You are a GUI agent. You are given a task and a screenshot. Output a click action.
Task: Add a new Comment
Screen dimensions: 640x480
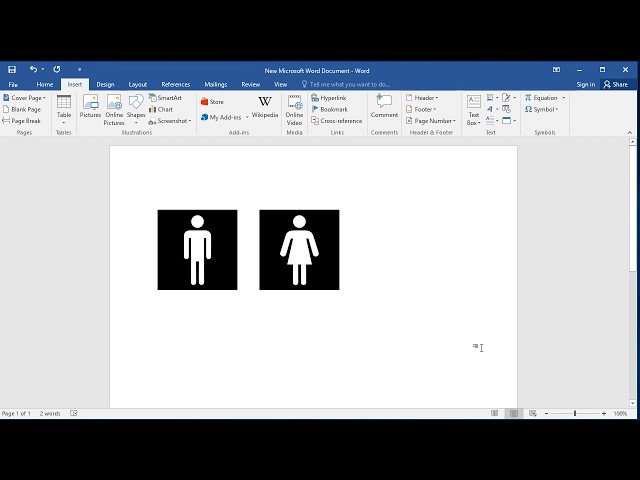pyautogui.click(x=384, y=106)
